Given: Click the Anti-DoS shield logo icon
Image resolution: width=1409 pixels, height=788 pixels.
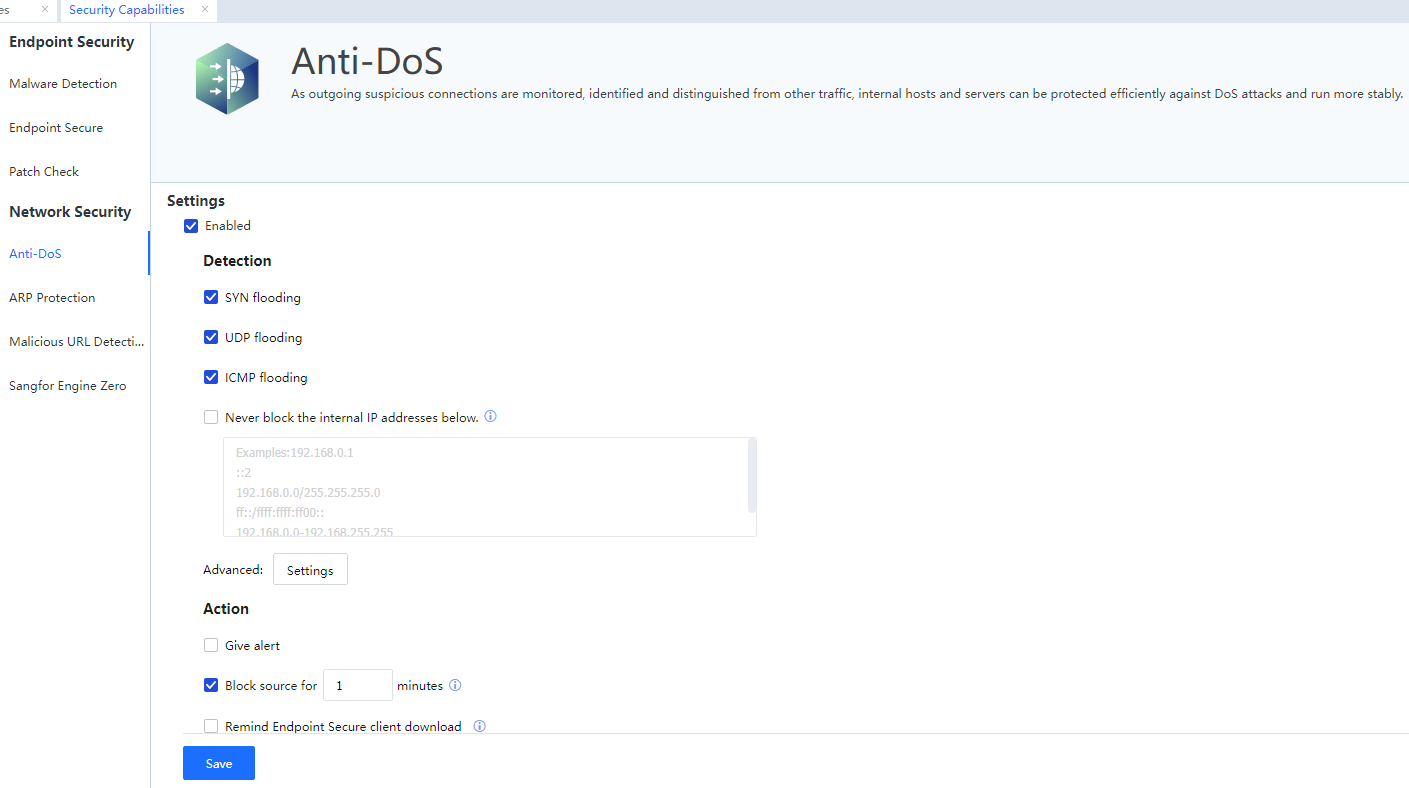Looking at the screenshot, I should [x=227, y=78].
